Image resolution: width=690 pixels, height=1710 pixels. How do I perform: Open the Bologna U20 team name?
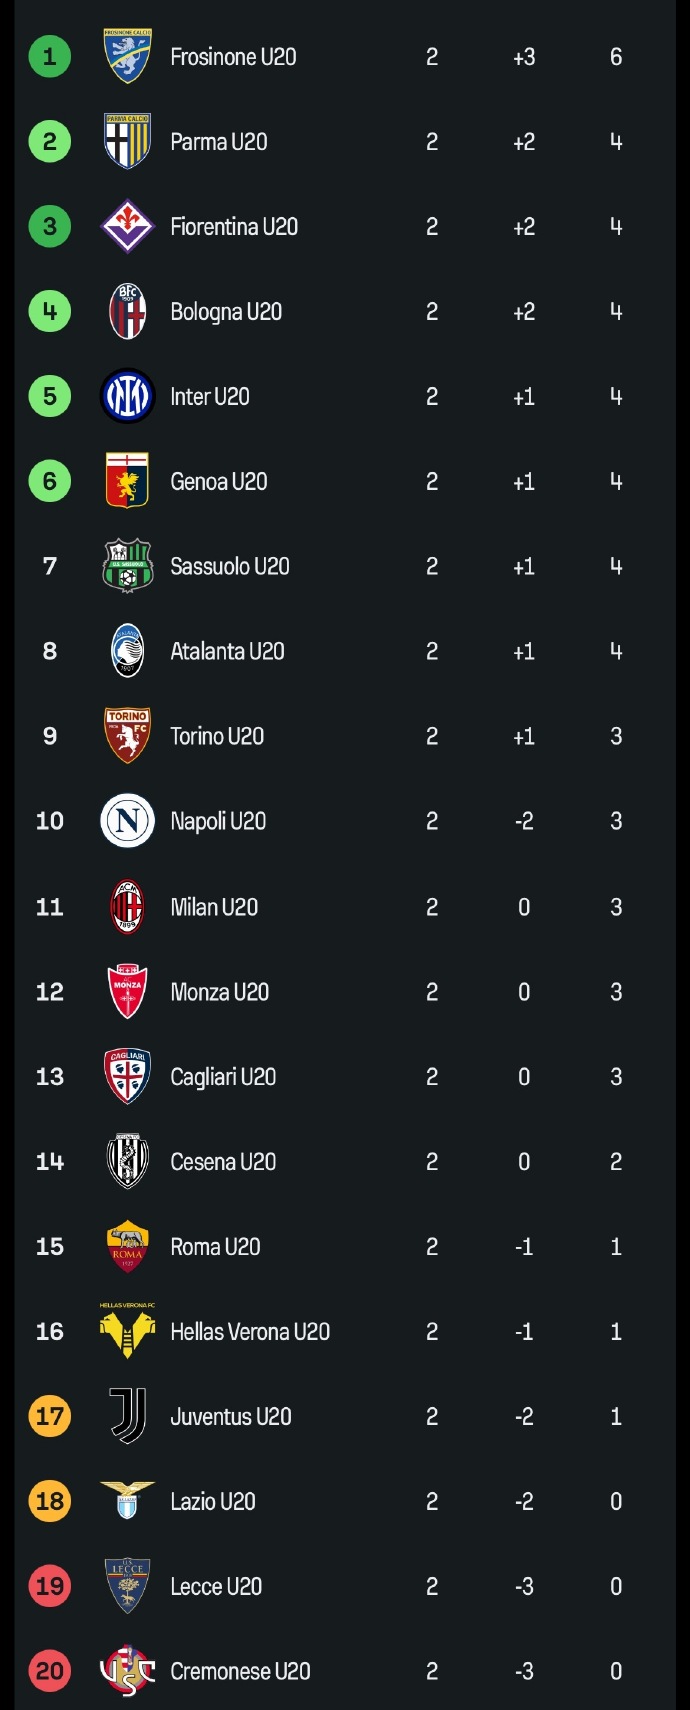click(226, 312)
